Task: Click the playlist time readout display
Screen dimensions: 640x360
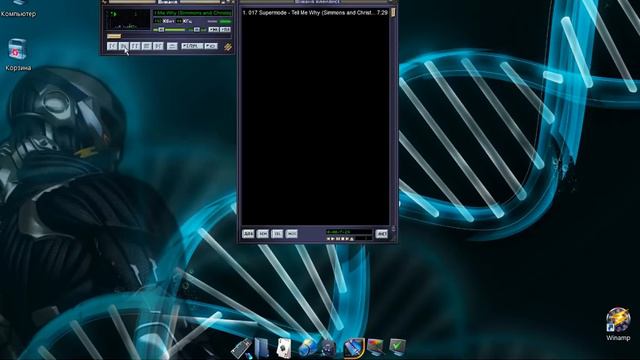Action: click(349, 232)
